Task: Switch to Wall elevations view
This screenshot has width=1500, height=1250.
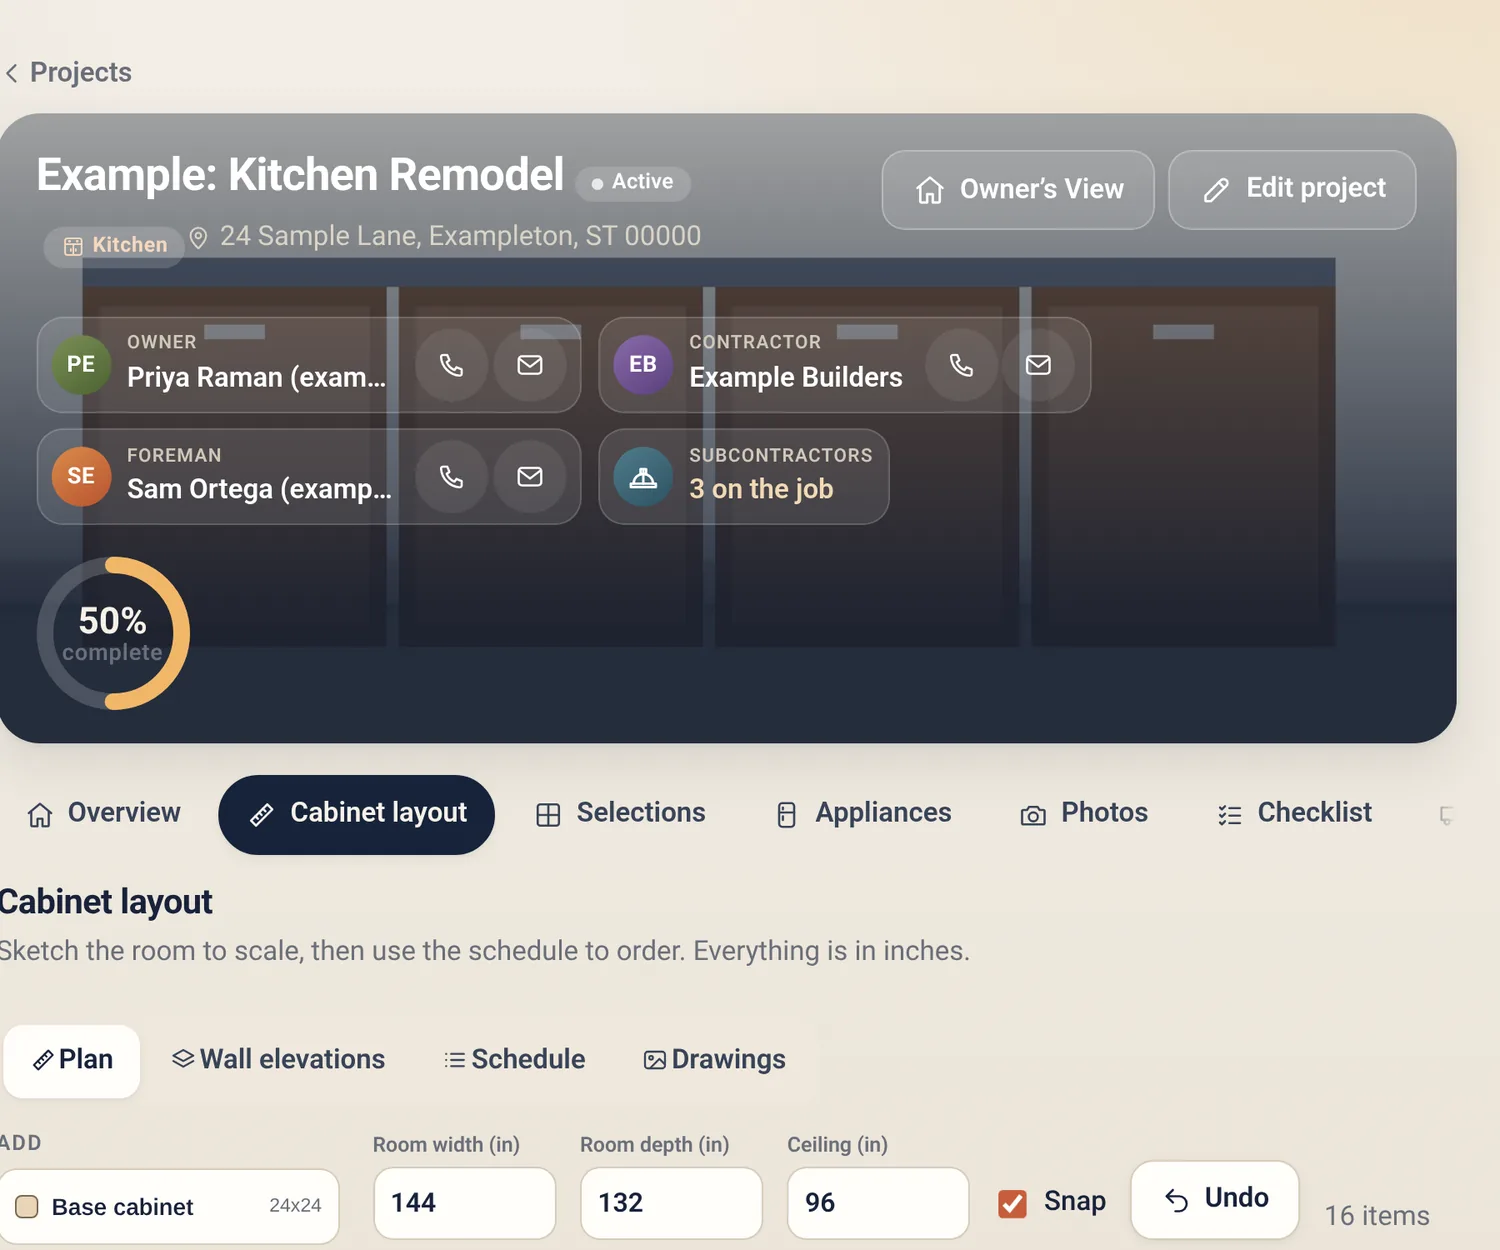Action: pos(278,1060)
